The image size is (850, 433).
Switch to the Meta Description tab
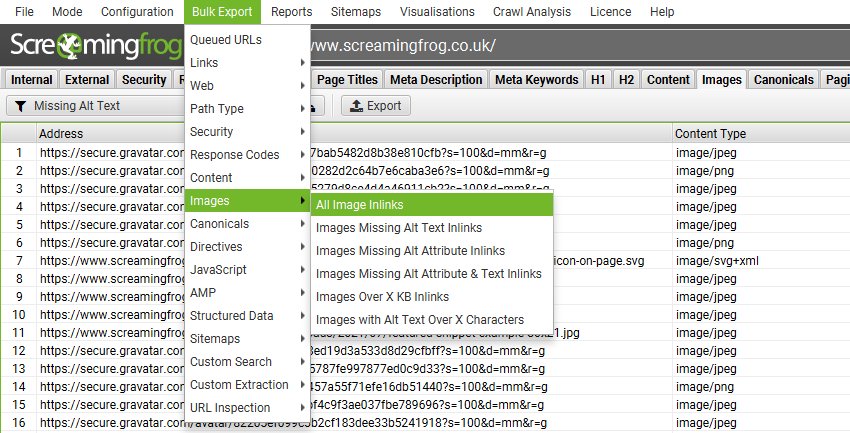[x=436, y=80]
